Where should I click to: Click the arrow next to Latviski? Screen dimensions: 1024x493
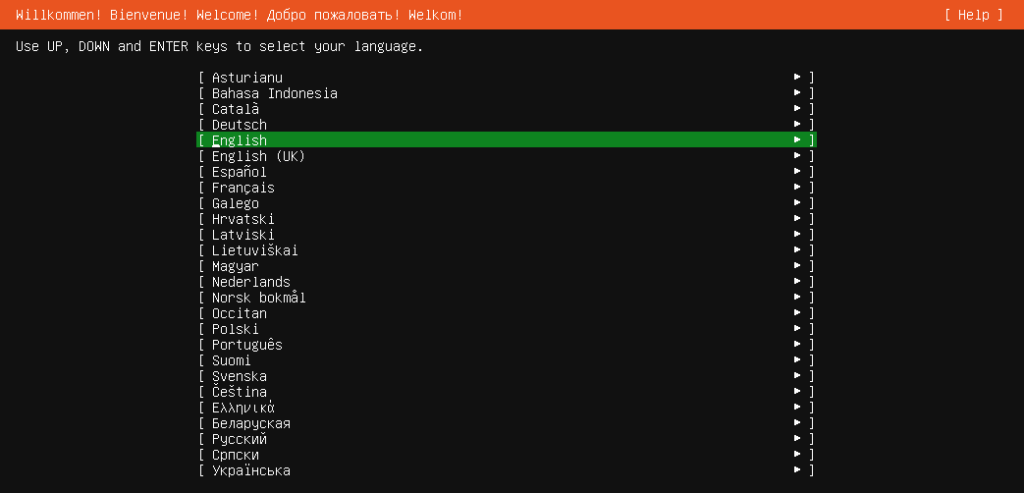click(797, 235)
